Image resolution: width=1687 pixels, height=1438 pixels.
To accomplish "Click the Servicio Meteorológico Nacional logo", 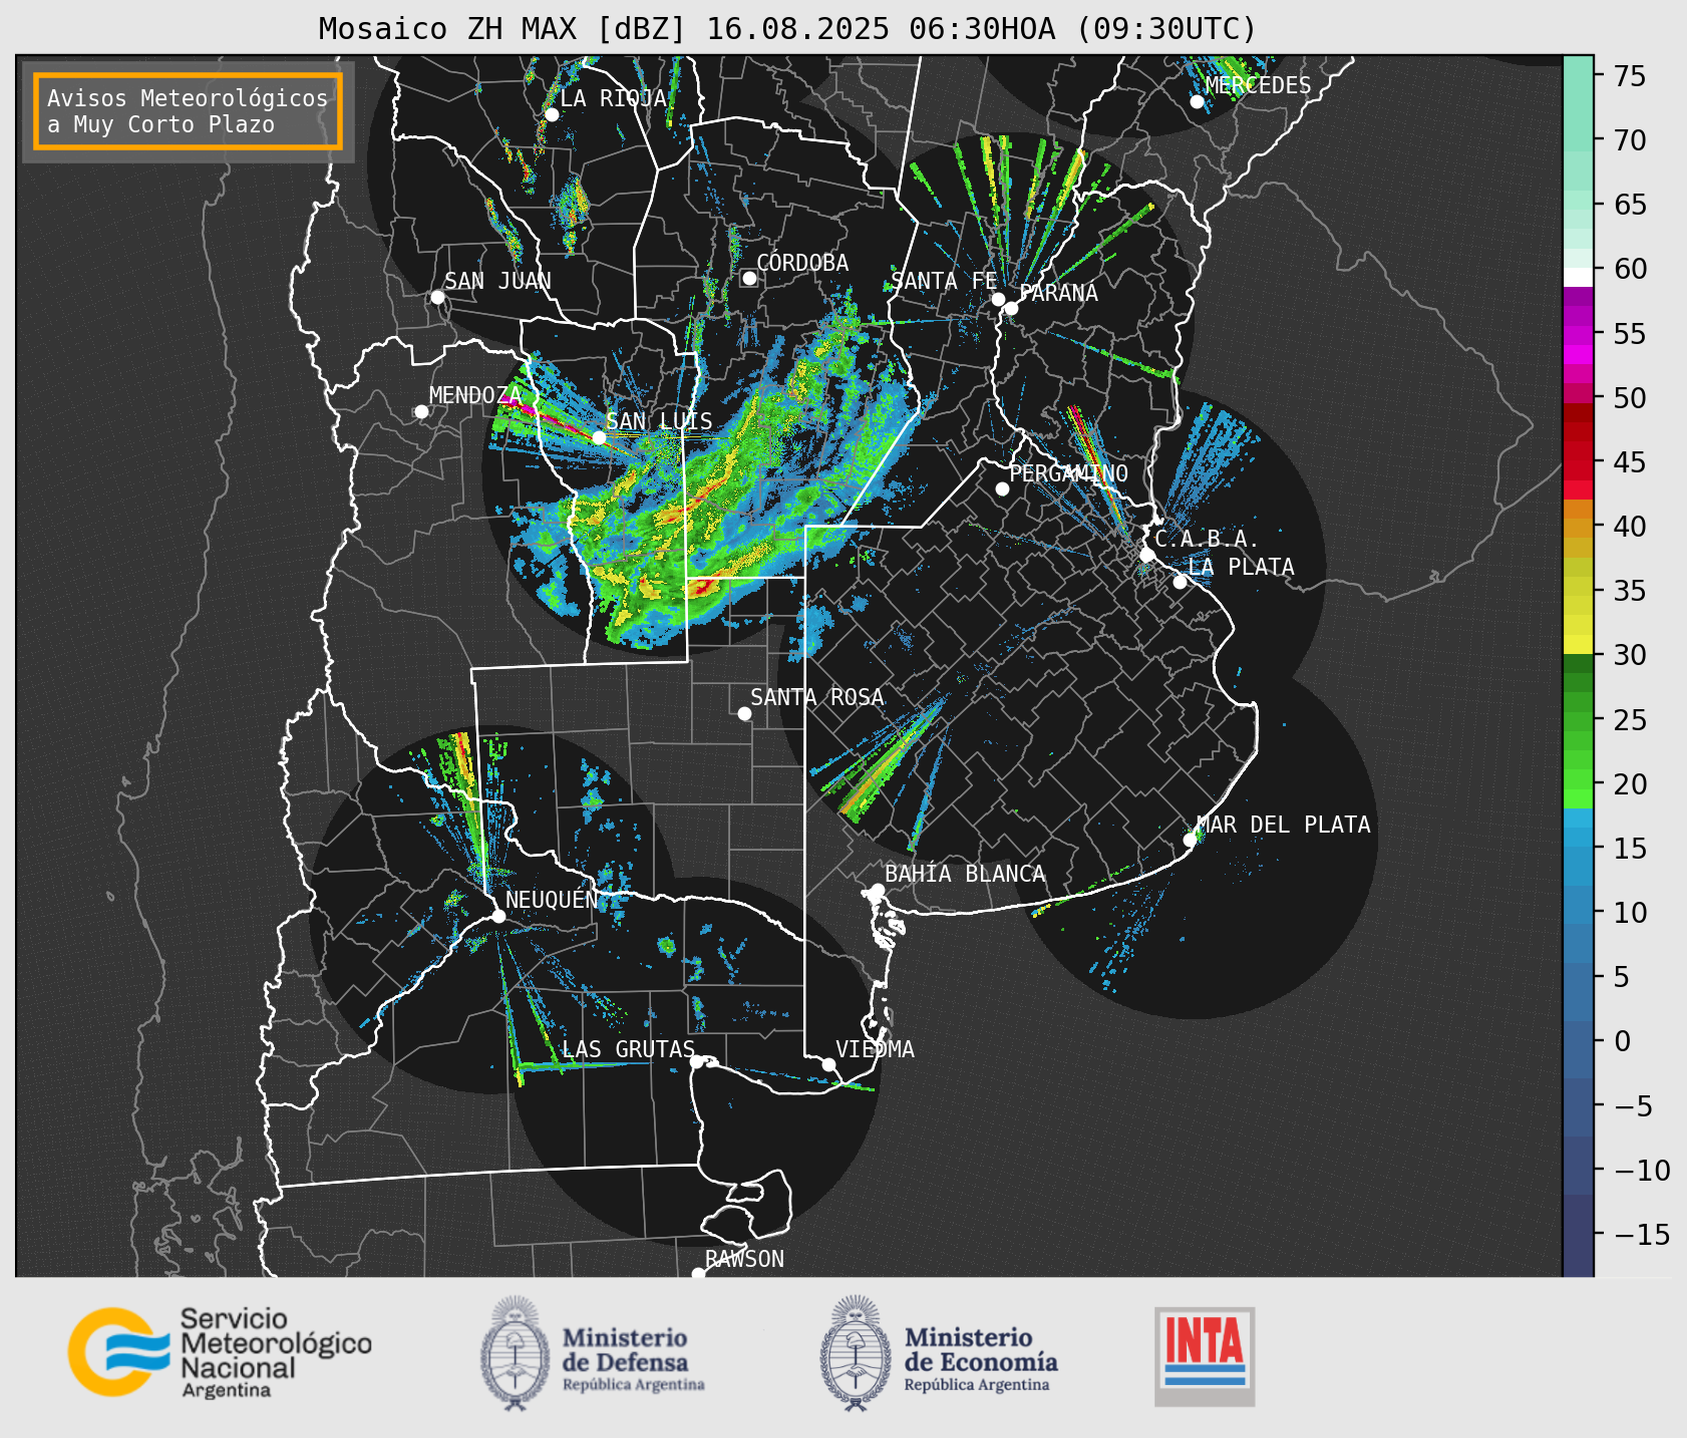I will point(219,1352).
